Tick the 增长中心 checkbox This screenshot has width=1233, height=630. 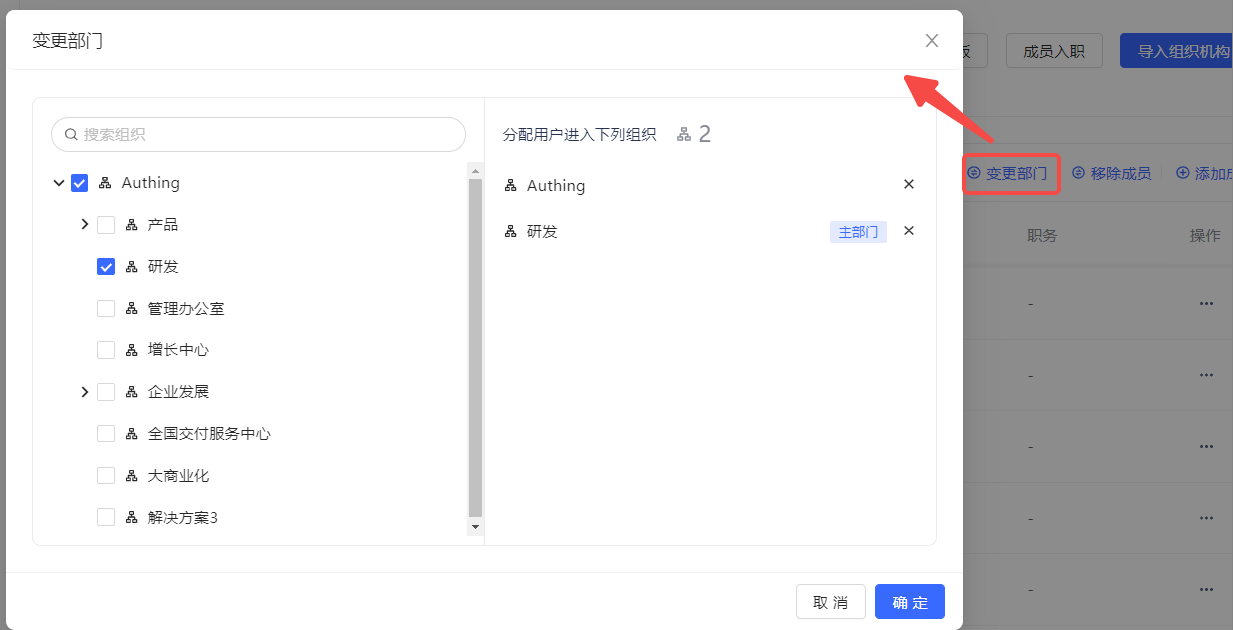pos(106,350)
